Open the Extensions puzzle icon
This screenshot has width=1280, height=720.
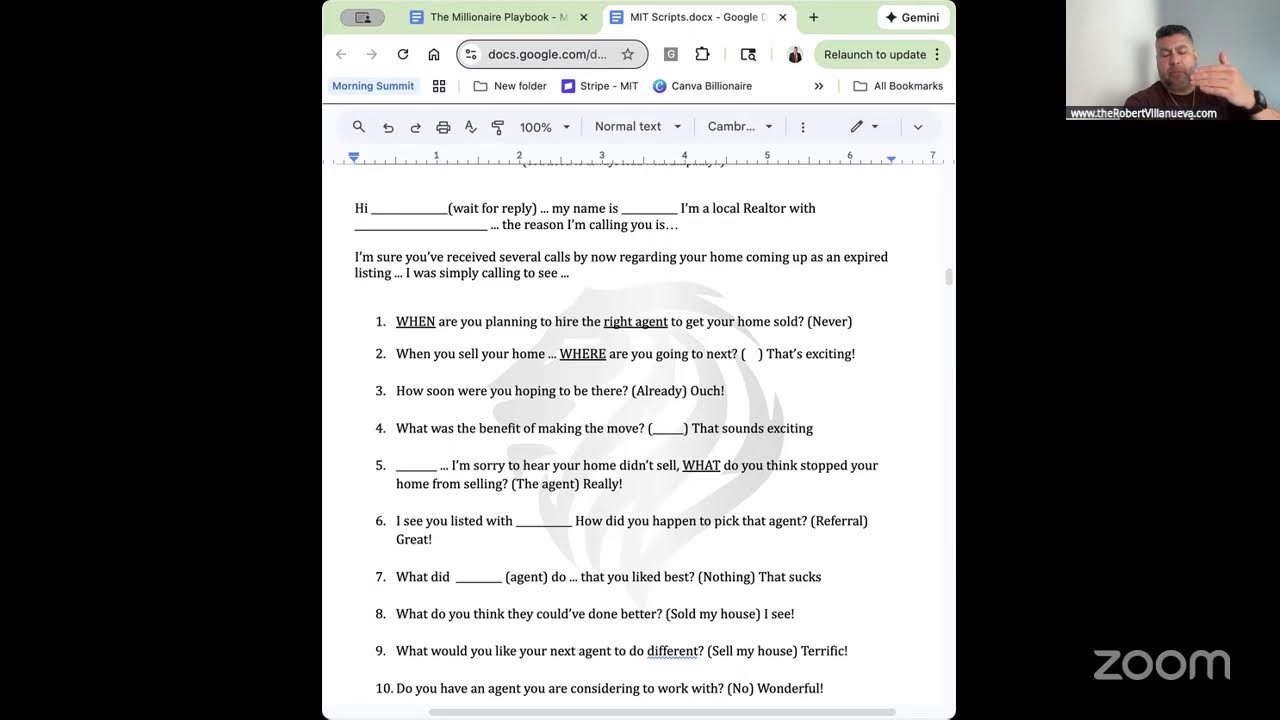[702, 54]
